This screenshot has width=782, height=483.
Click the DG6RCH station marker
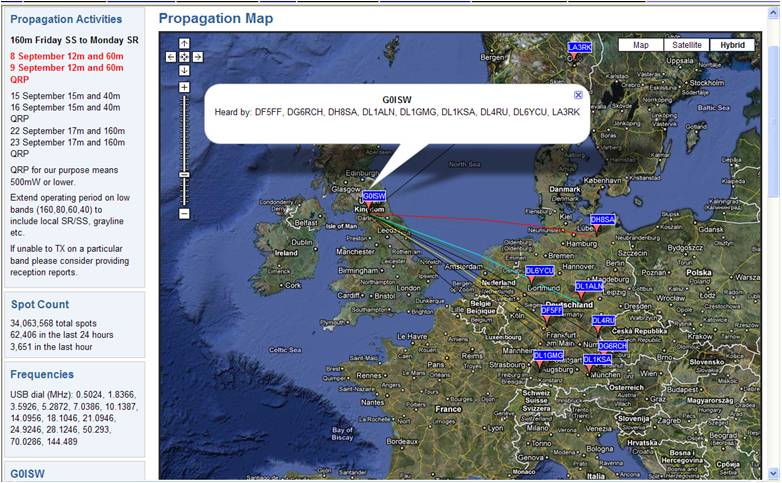[612, 346]
